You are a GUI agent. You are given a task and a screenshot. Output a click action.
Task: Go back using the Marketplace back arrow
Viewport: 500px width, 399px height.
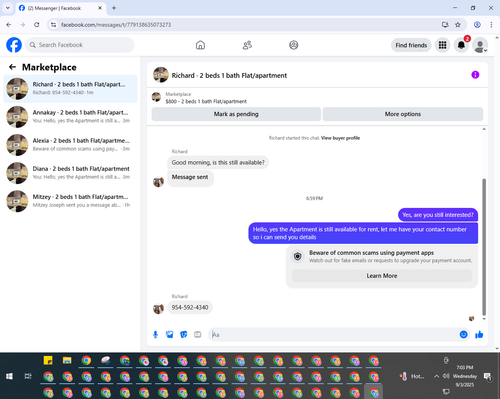pyautogui.click(x=12, y=67)
